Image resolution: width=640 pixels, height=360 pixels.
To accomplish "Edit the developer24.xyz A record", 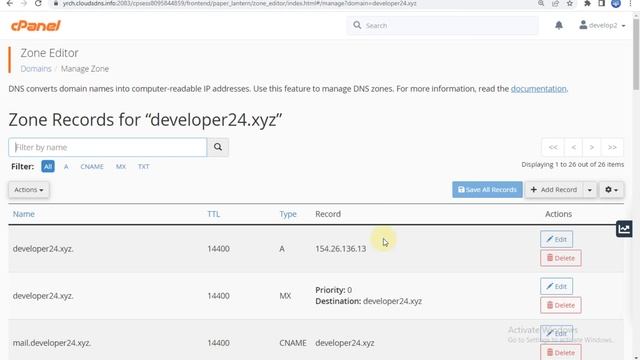I will click(556, 239).
